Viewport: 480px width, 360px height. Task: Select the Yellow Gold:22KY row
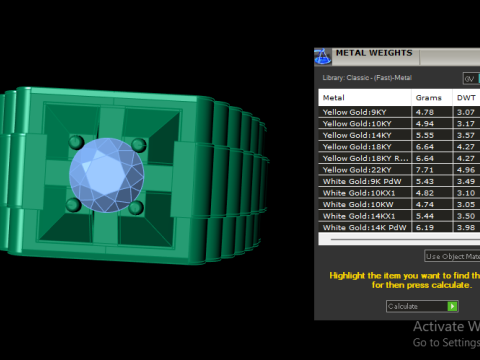pyautogui.click(x=399, y=170)
